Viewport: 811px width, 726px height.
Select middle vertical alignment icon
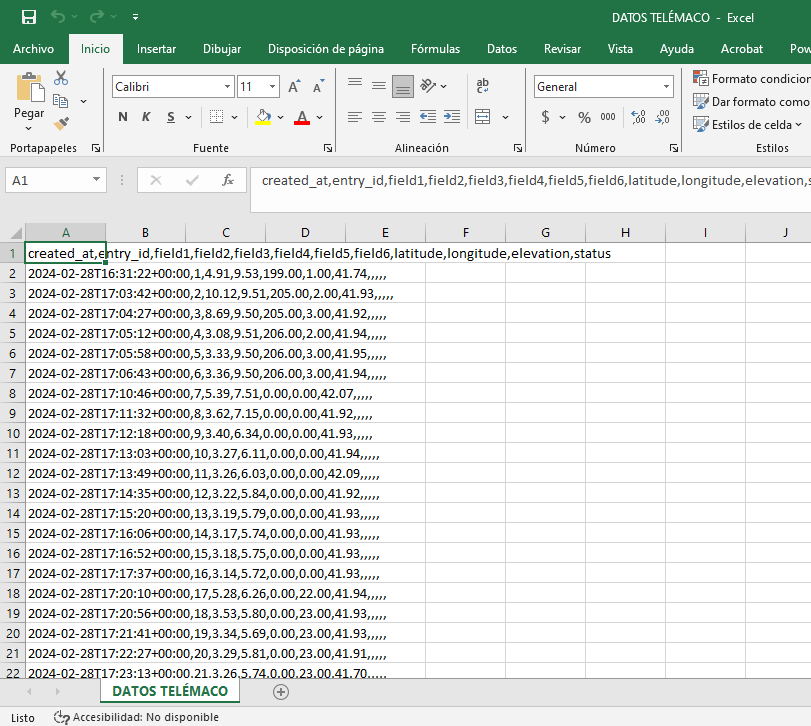tap(379, 85)
